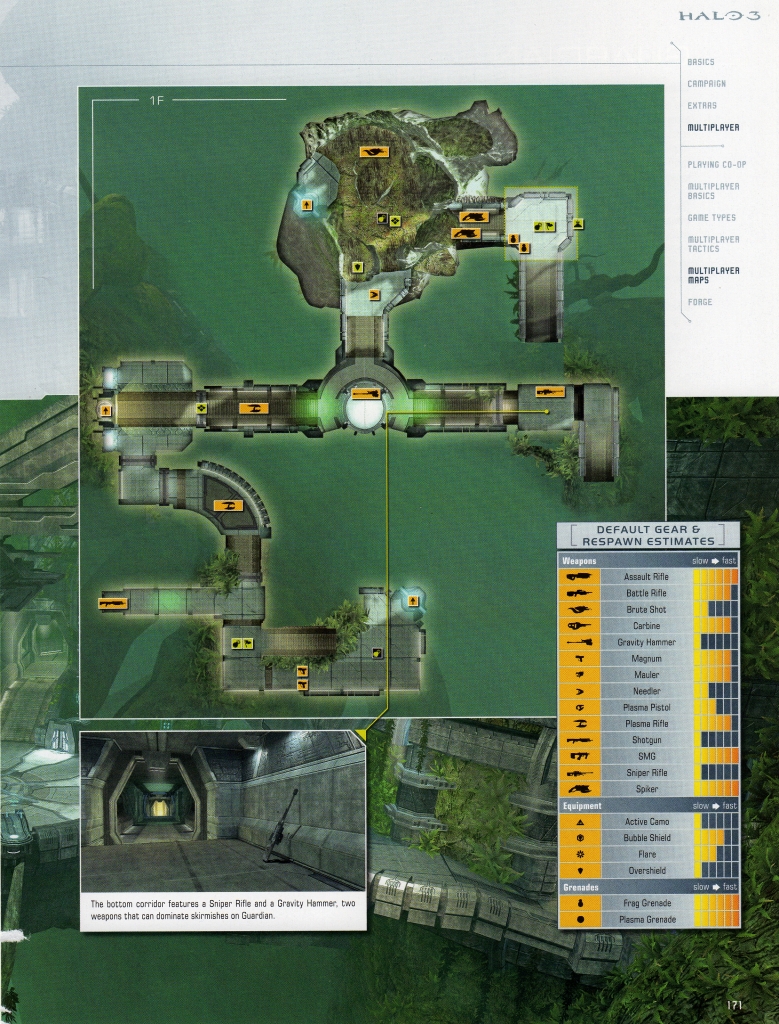This screenshot has height=1024, width=779.
Task: Select the Bubble Shield legend icon
Action: click(x=579, y=838)
